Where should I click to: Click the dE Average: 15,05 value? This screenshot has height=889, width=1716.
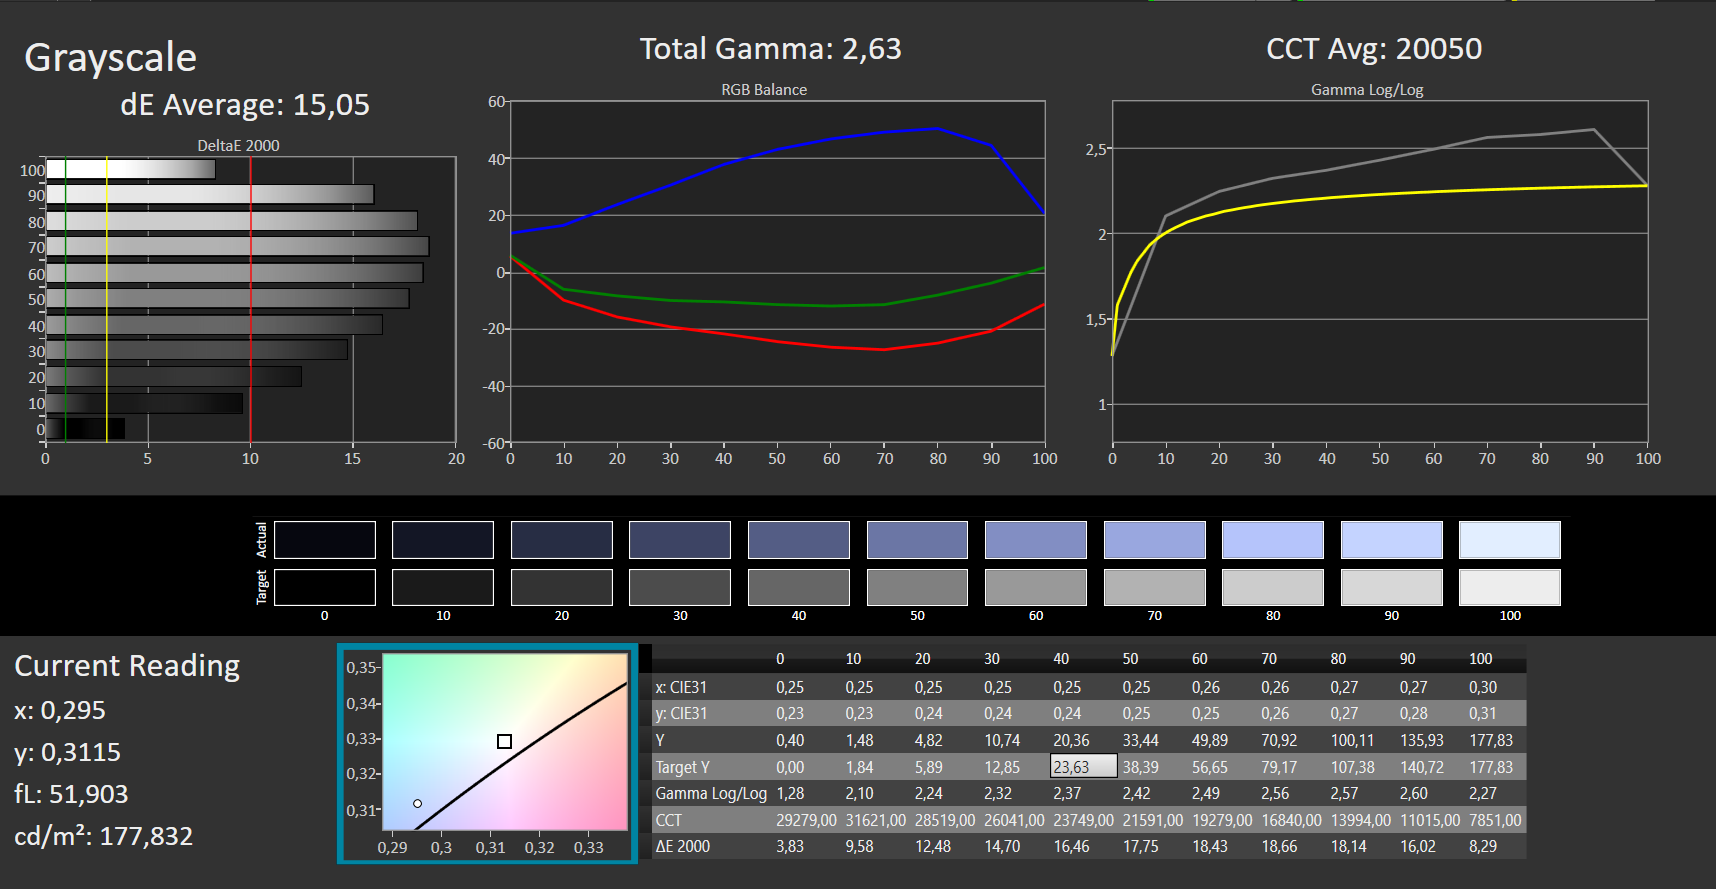pyautogui.click(x=245, y=105)
